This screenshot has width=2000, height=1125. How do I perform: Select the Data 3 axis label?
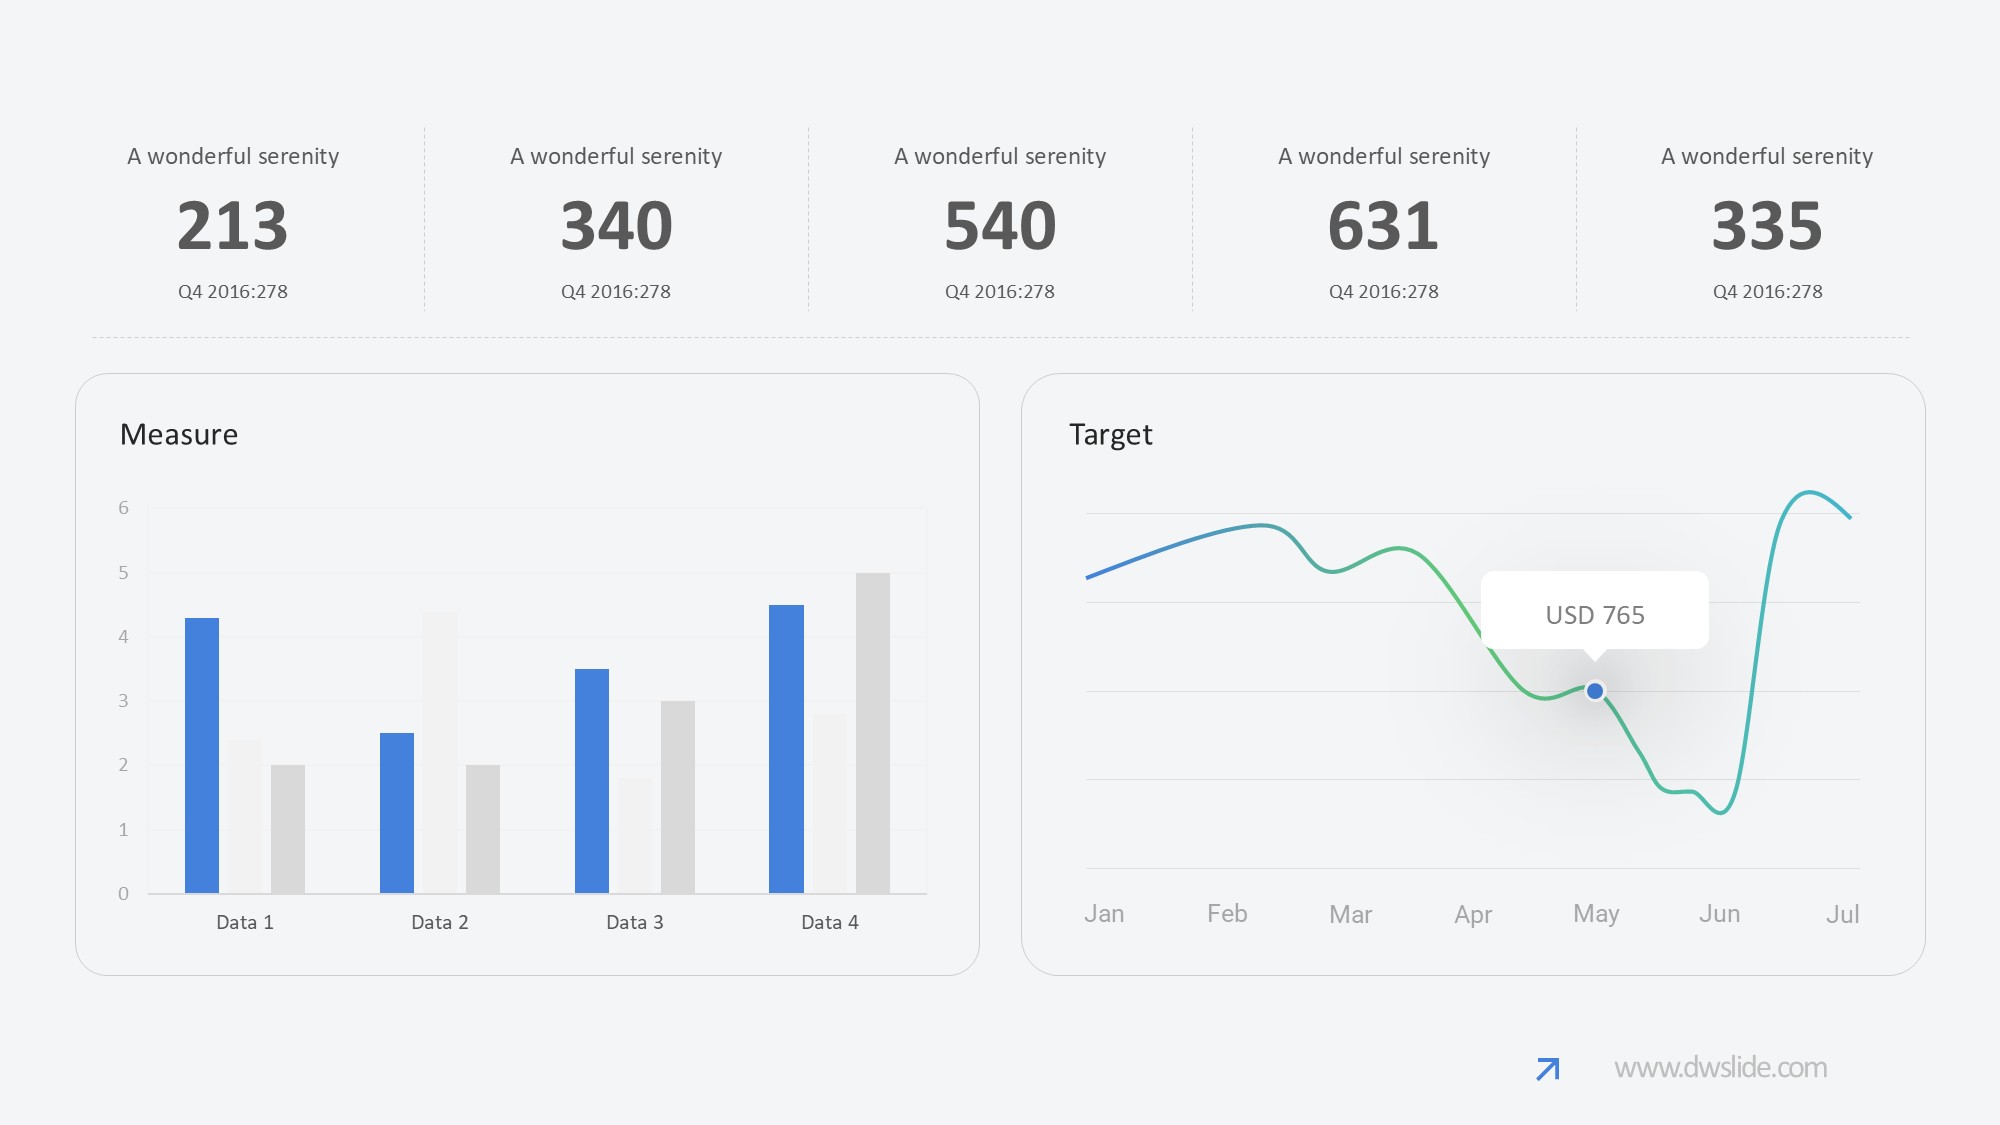(635, 922)
